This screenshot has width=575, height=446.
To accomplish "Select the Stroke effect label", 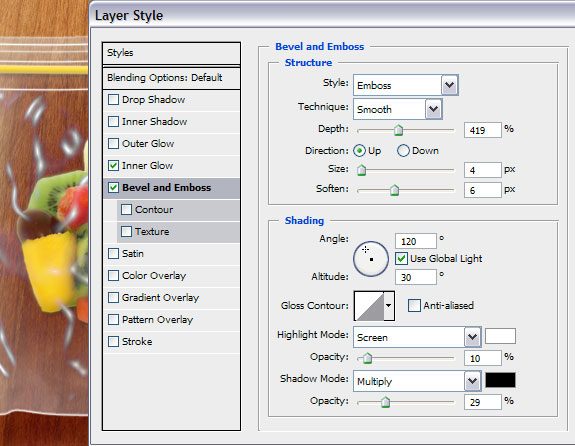I will 137,341.
